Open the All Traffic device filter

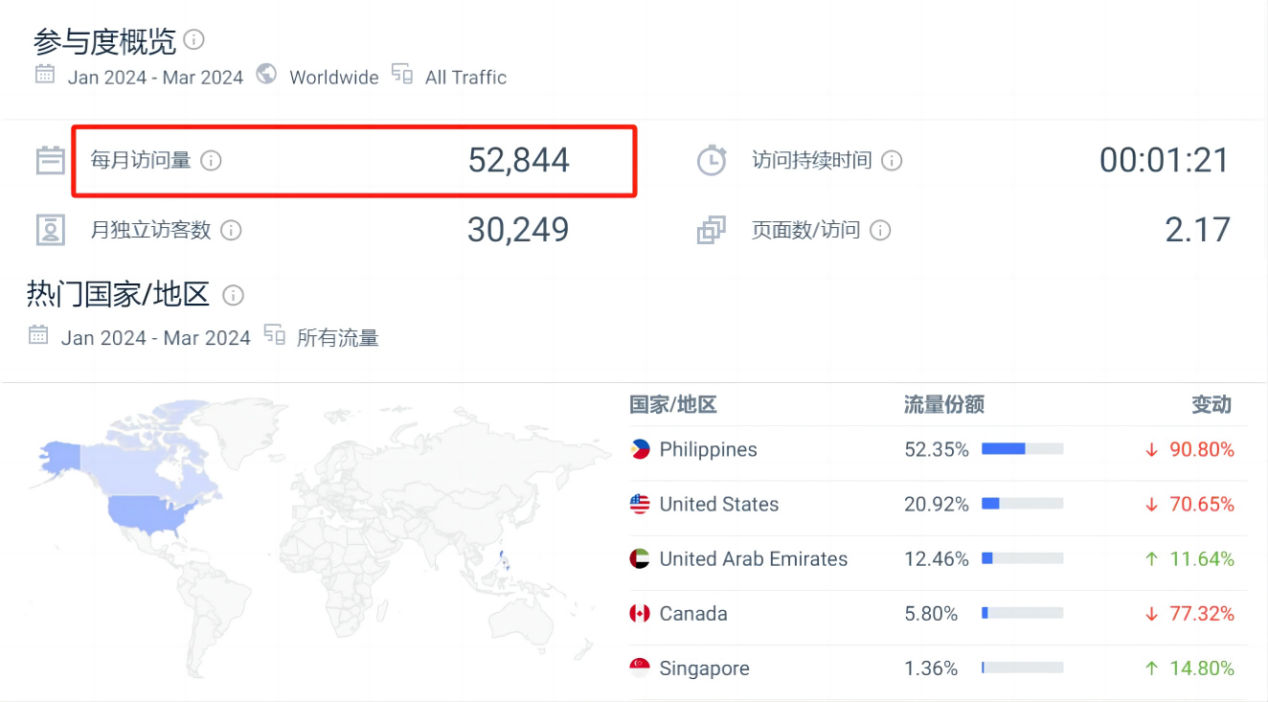pos(465,77)
